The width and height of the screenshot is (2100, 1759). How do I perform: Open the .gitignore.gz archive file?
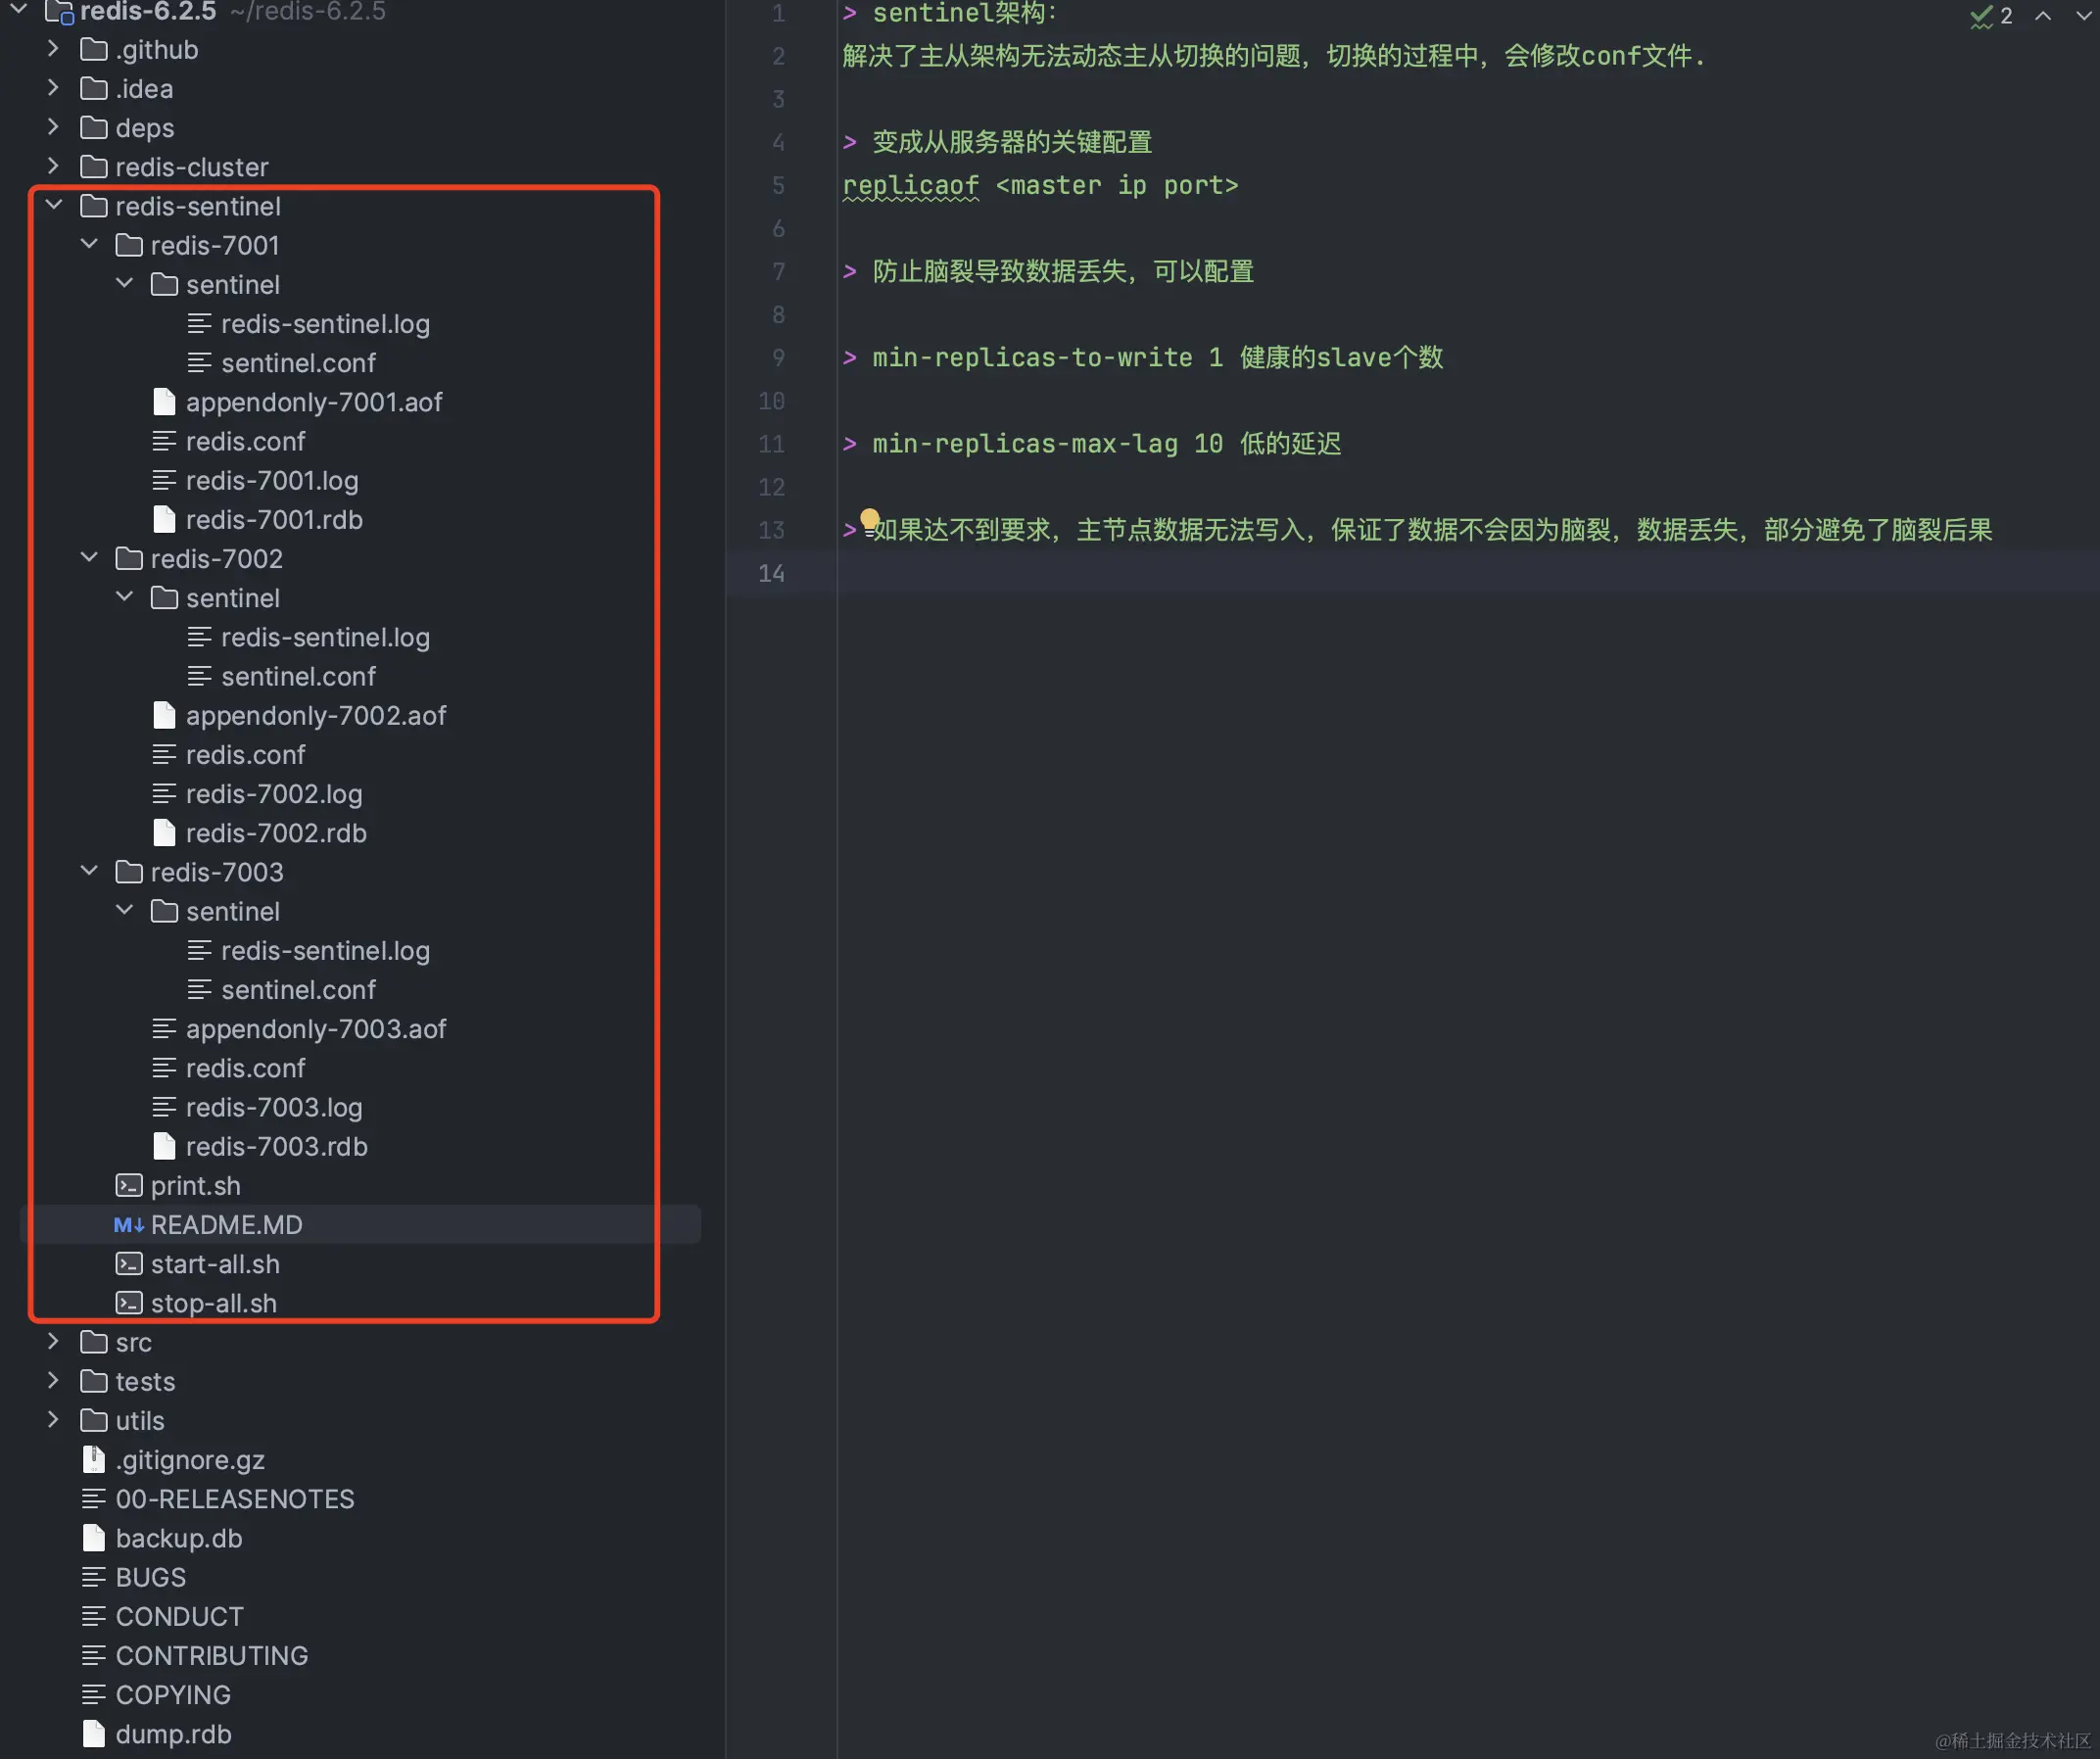pyautogui.click(x=189, y=1460)
